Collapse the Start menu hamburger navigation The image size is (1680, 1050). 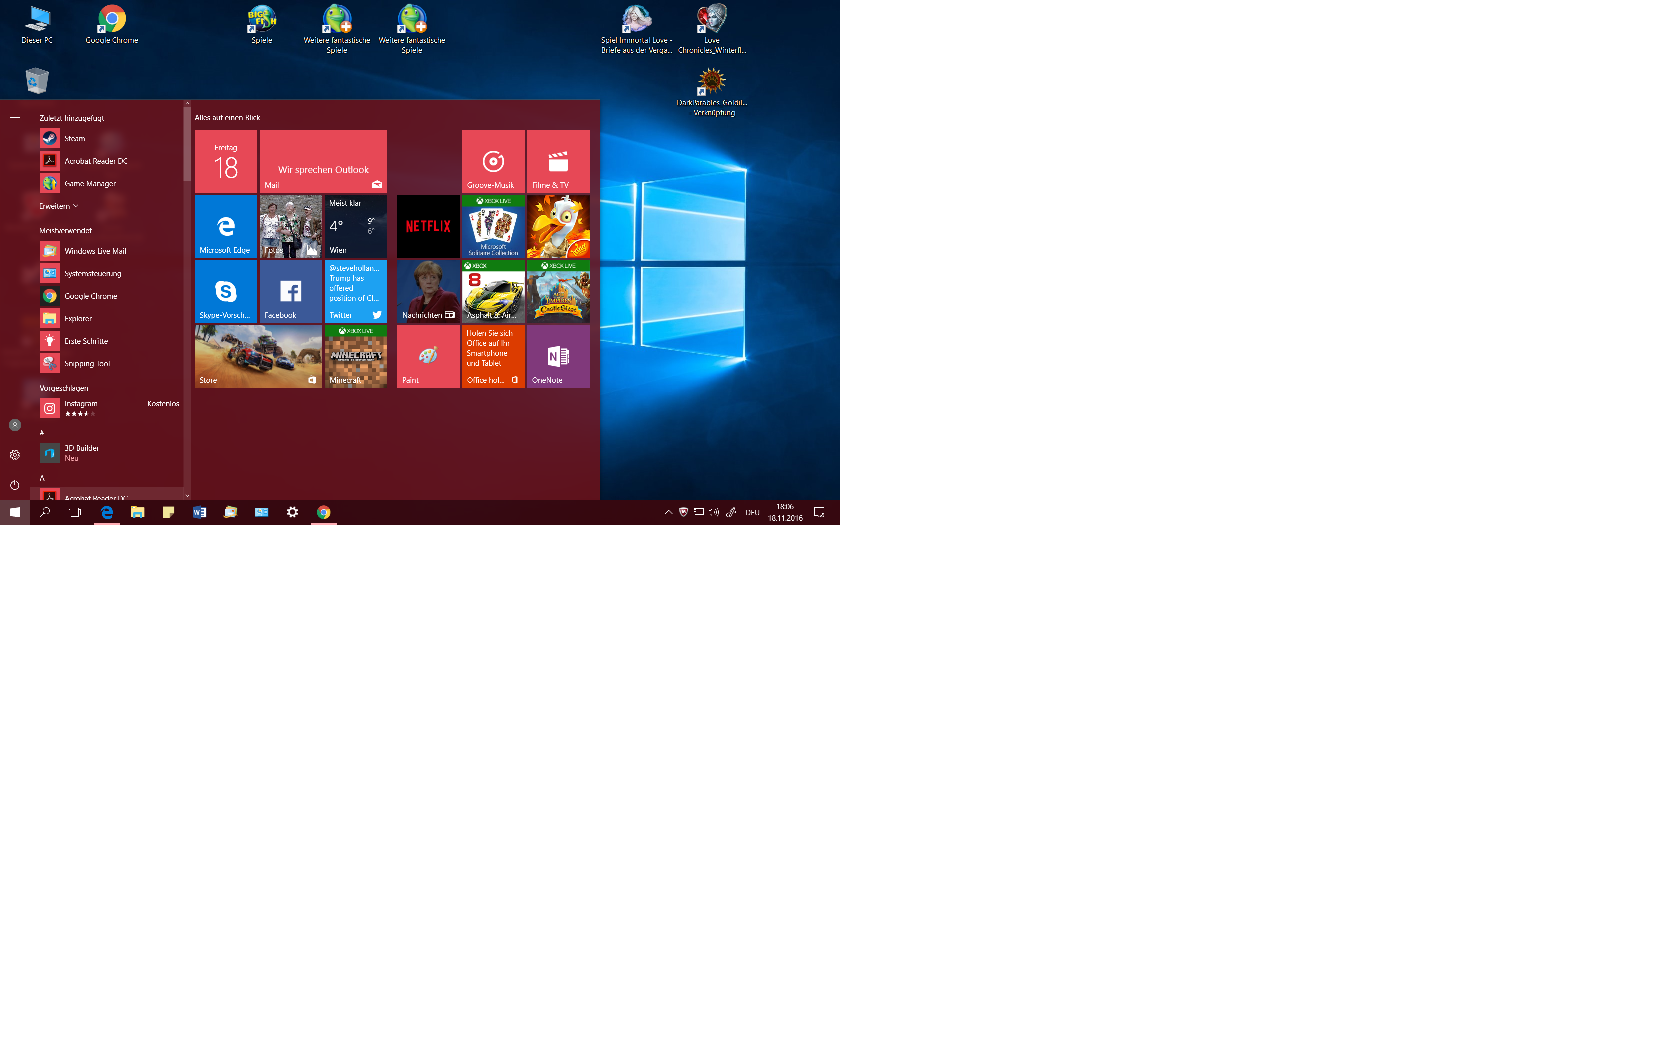15,117
